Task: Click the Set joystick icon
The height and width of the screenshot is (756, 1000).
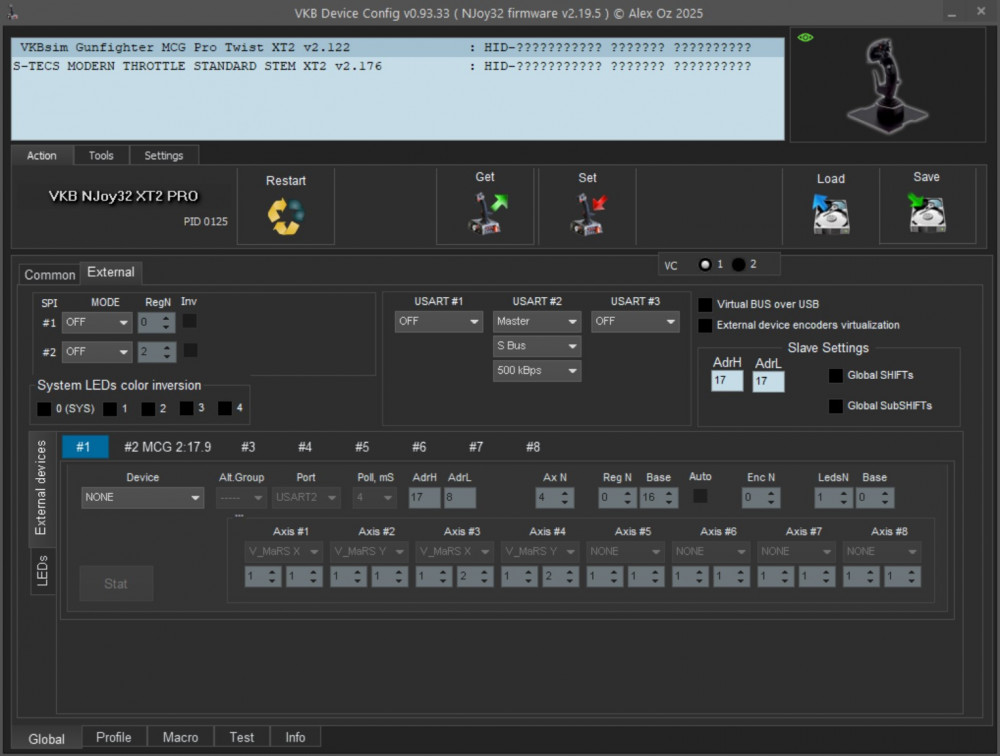Action: point(588,214)
